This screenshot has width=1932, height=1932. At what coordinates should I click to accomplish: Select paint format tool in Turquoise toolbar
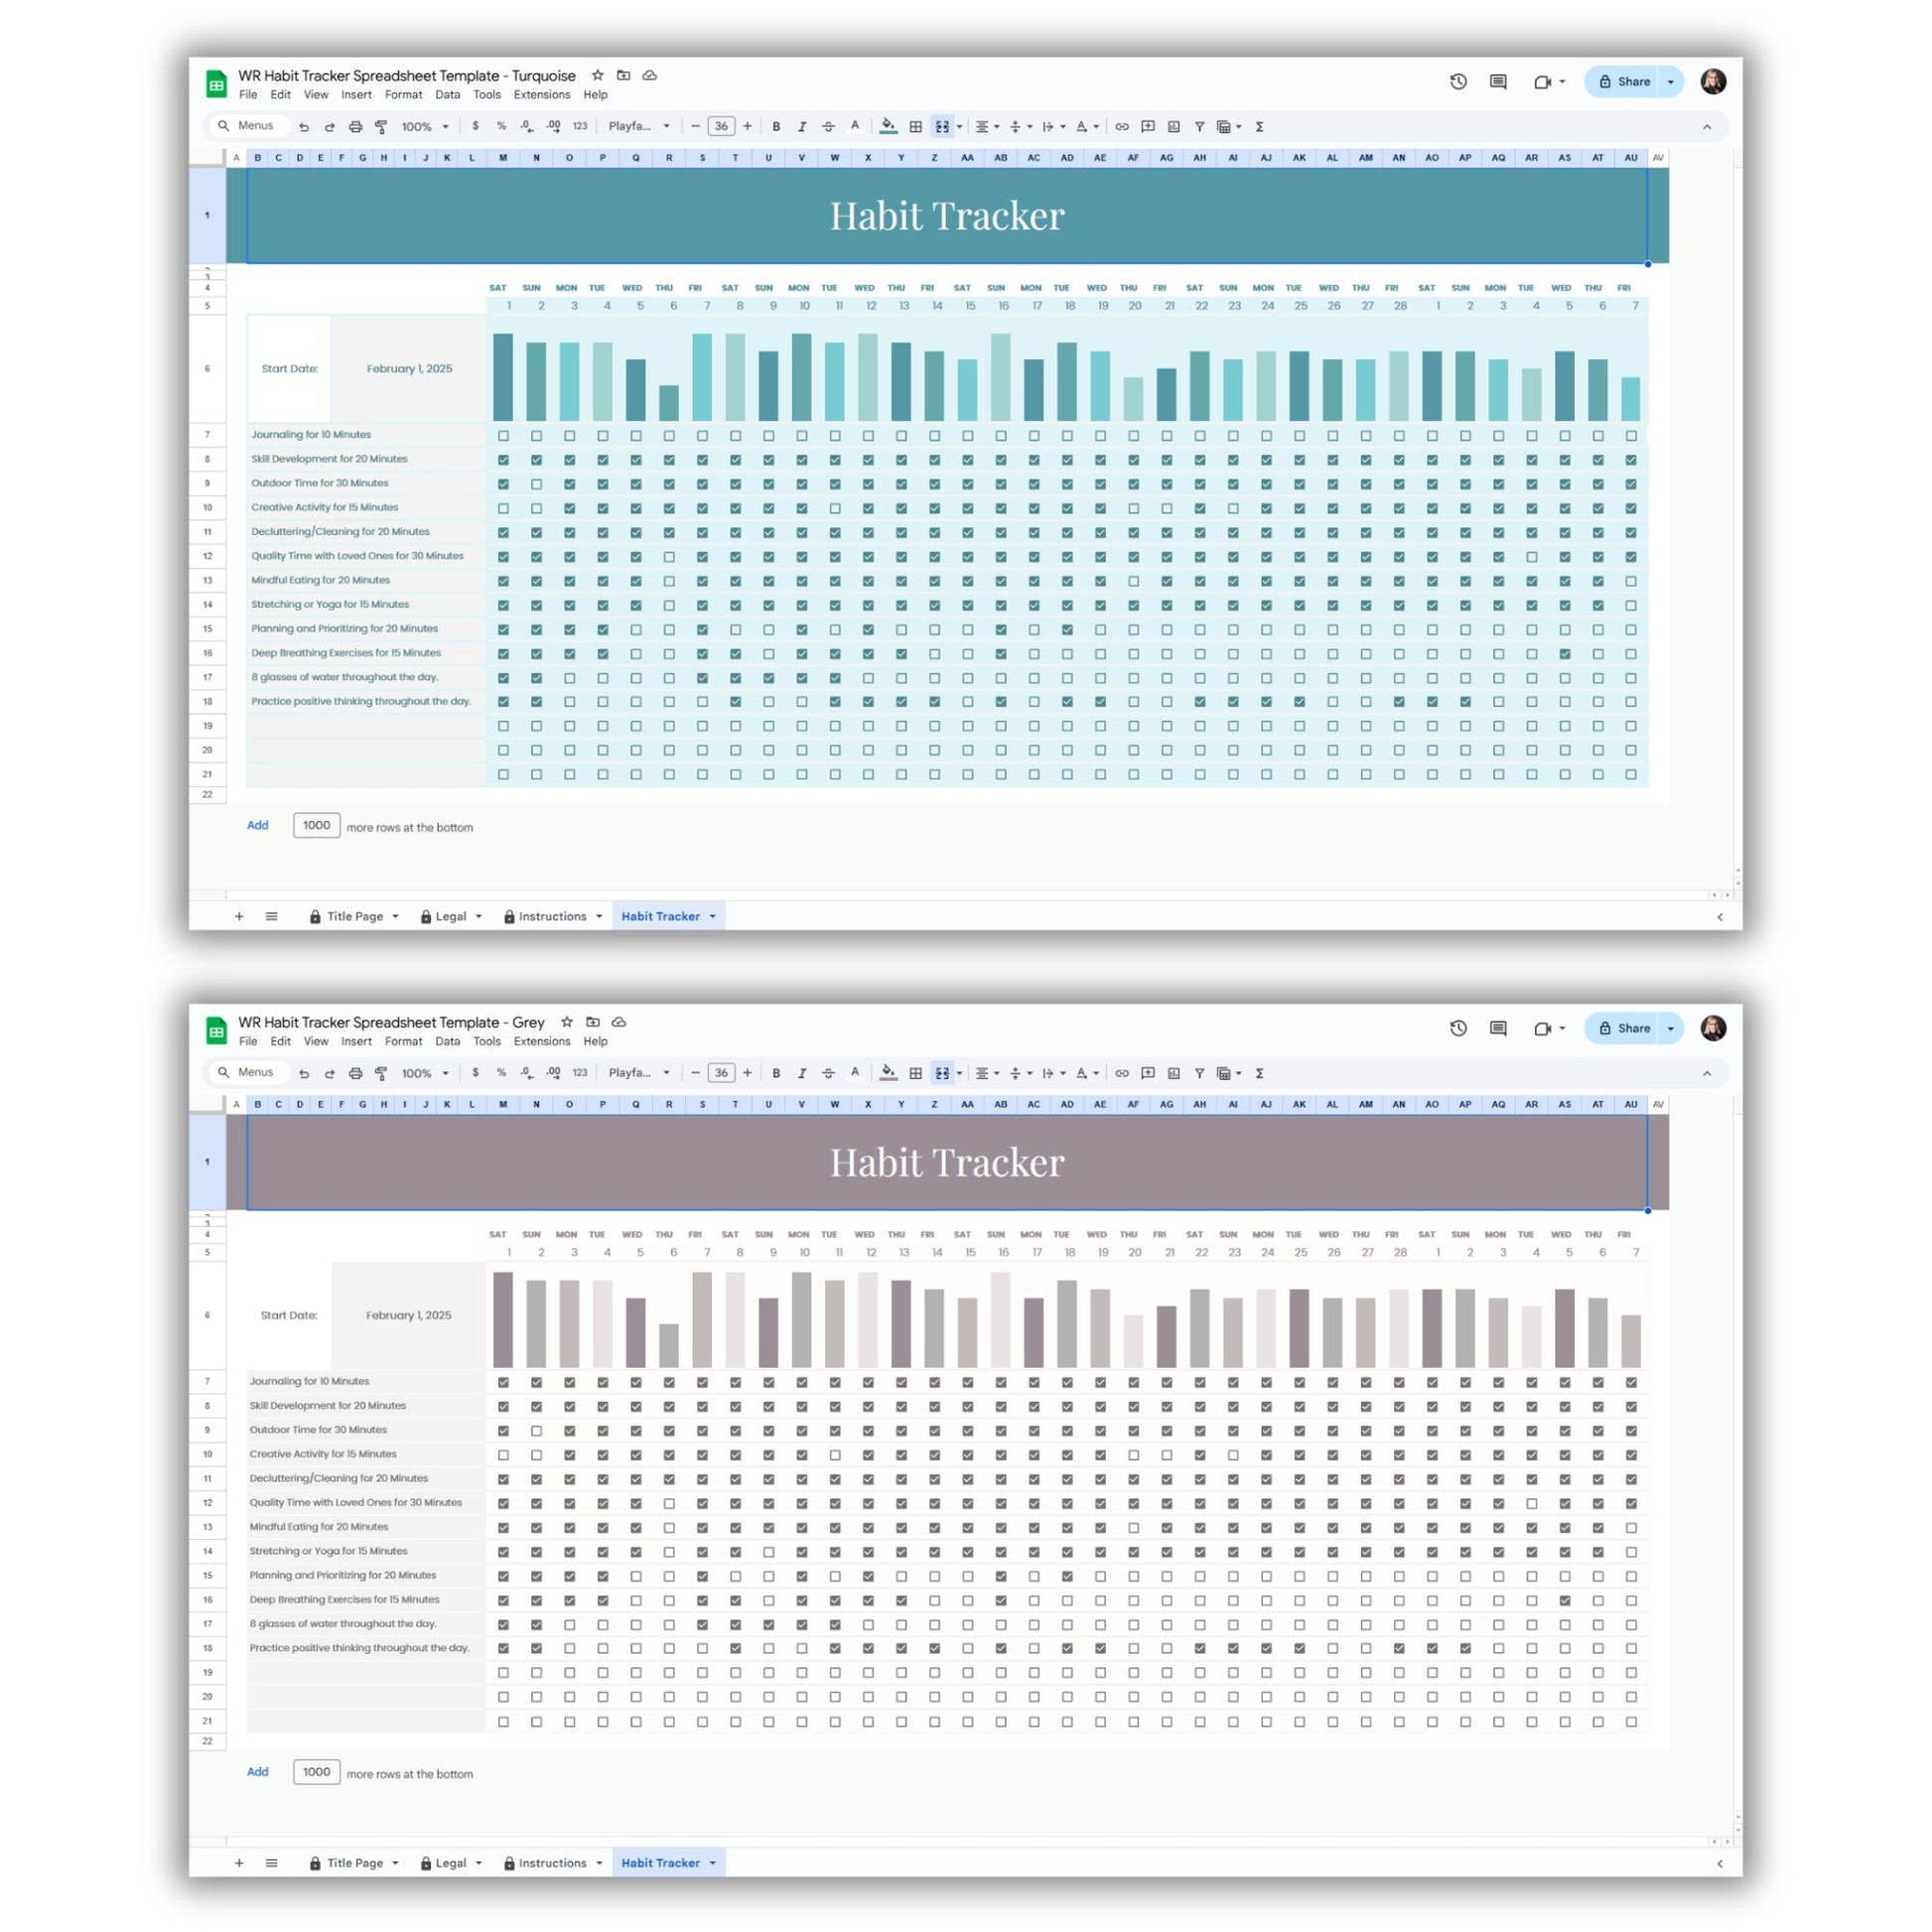(381, 127)
